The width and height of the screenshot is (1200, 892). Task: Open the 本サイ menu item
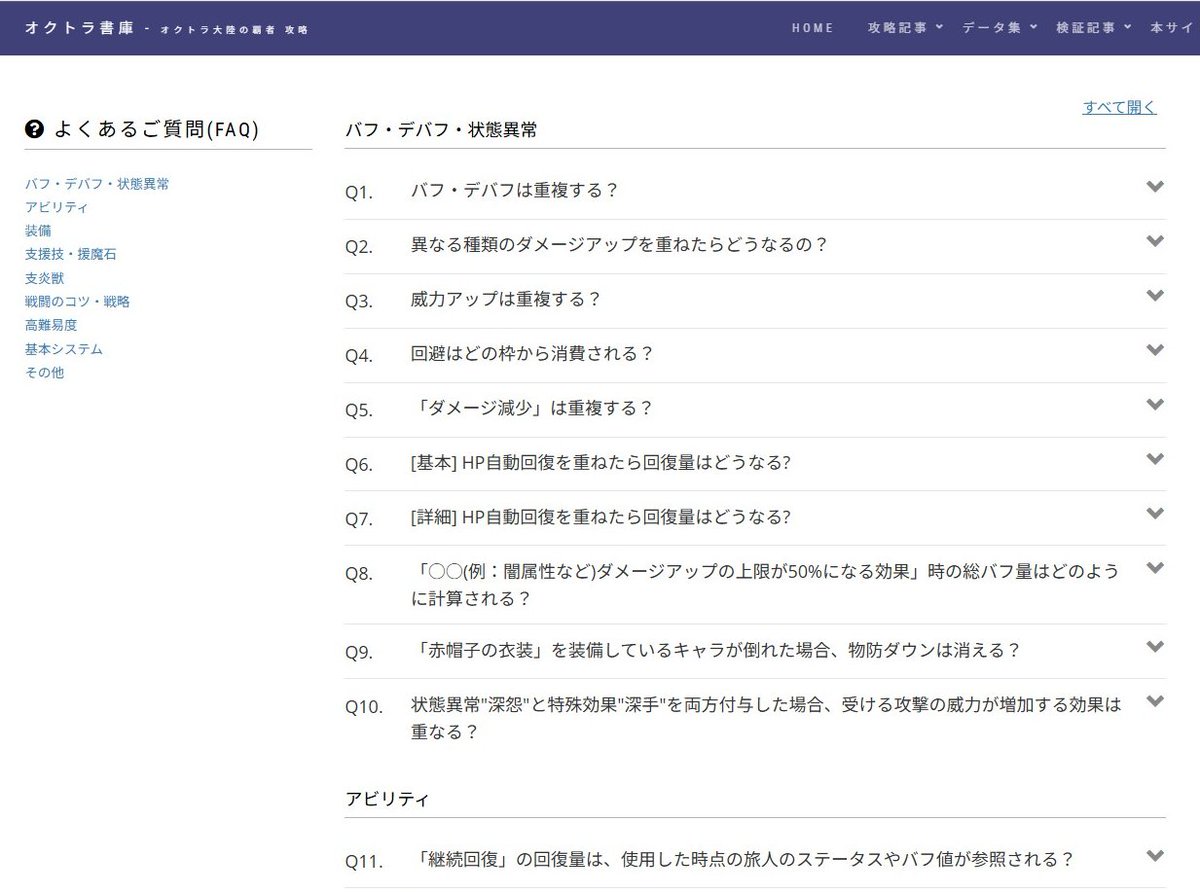point(1174,28)
